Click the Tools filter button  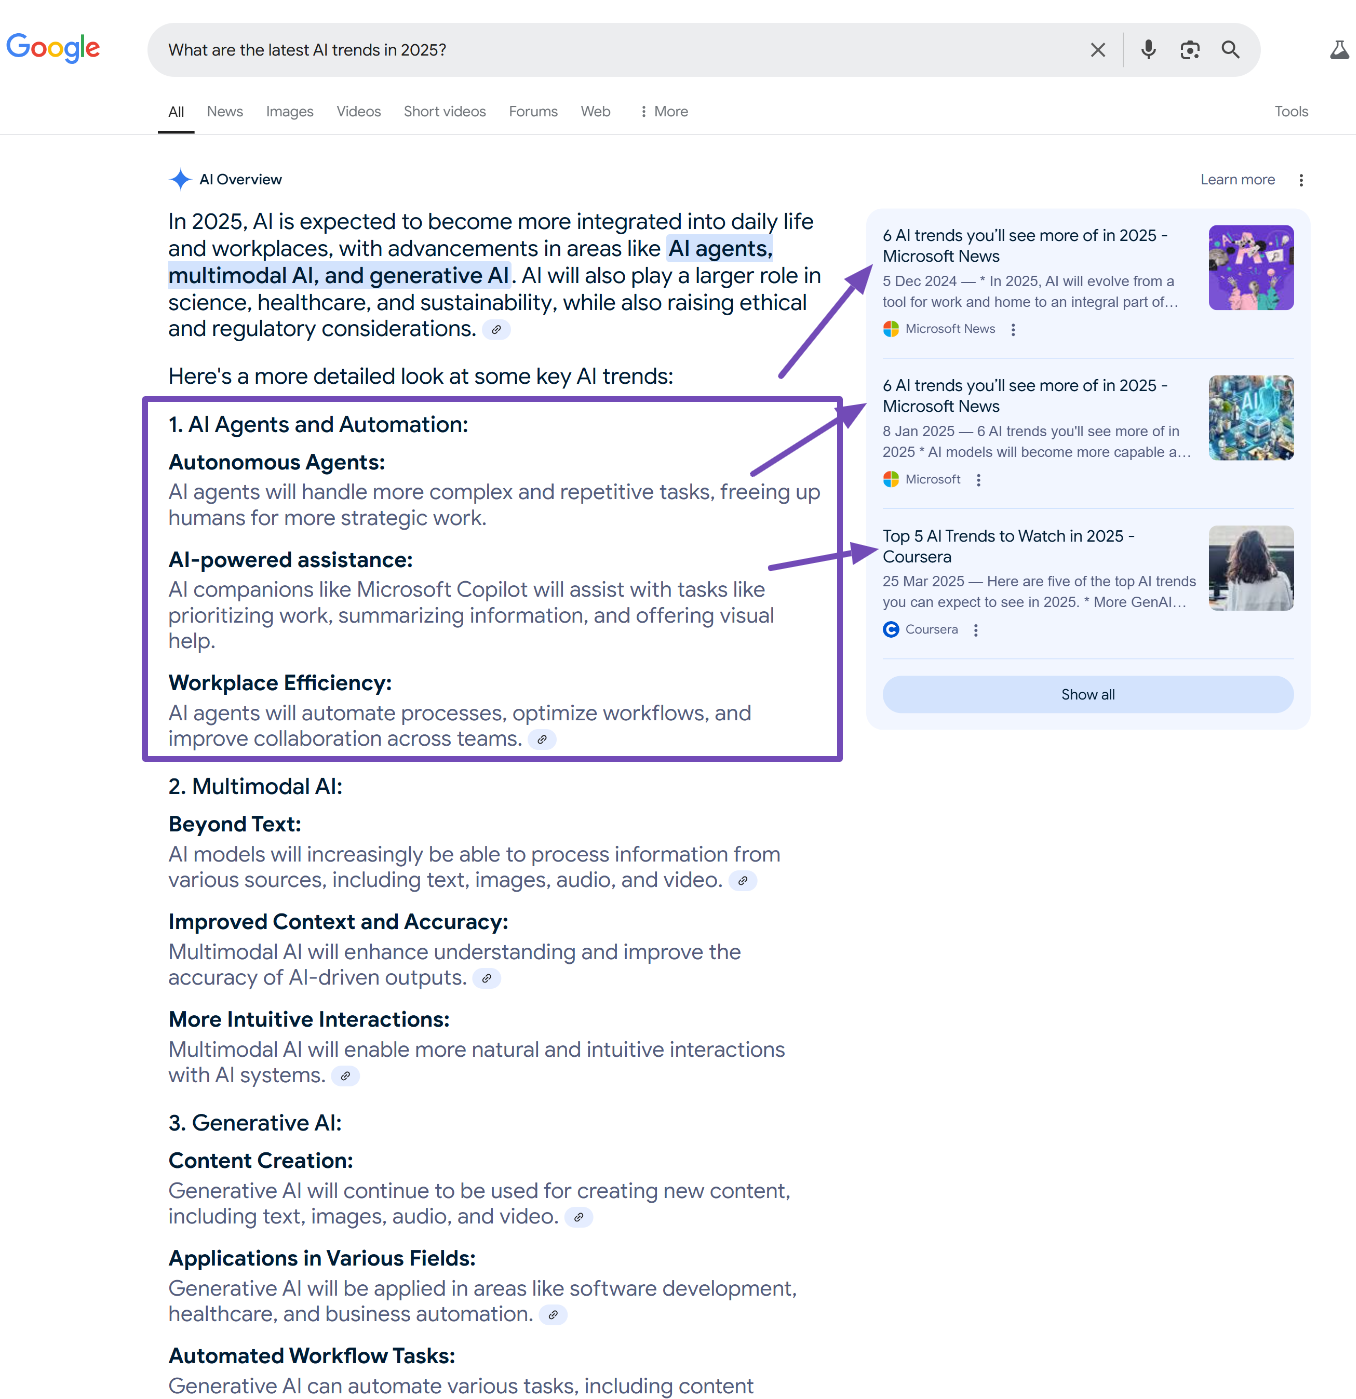1291,112
